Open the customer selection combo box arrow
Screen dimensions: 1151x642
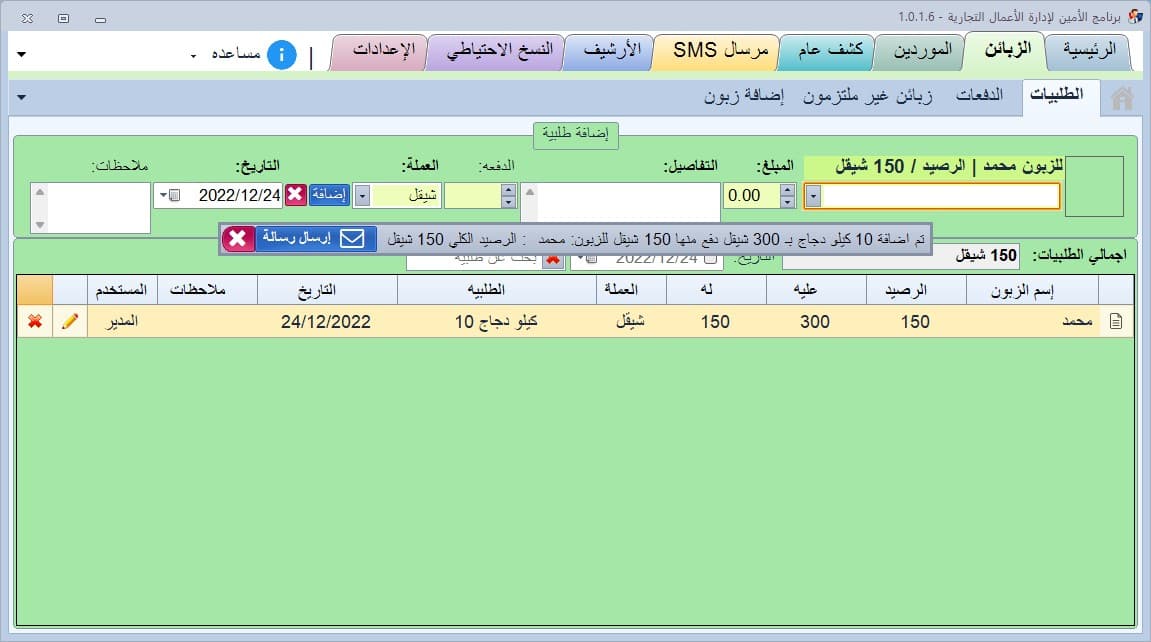(813, 196)
